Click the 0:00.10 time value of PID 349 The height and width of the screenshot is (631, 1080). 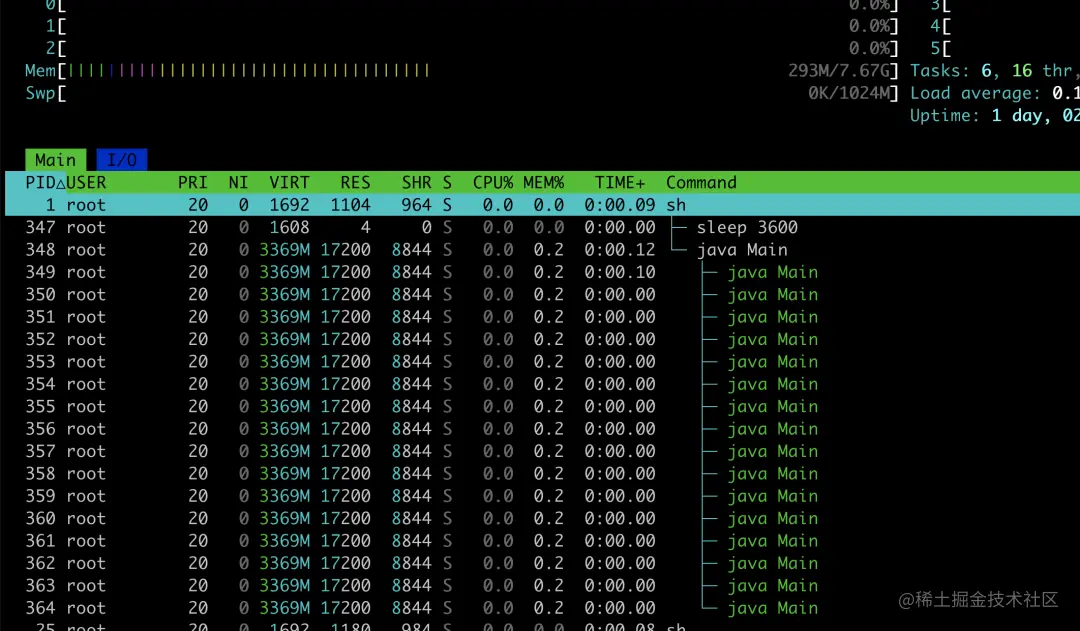[x=620, y=272]
